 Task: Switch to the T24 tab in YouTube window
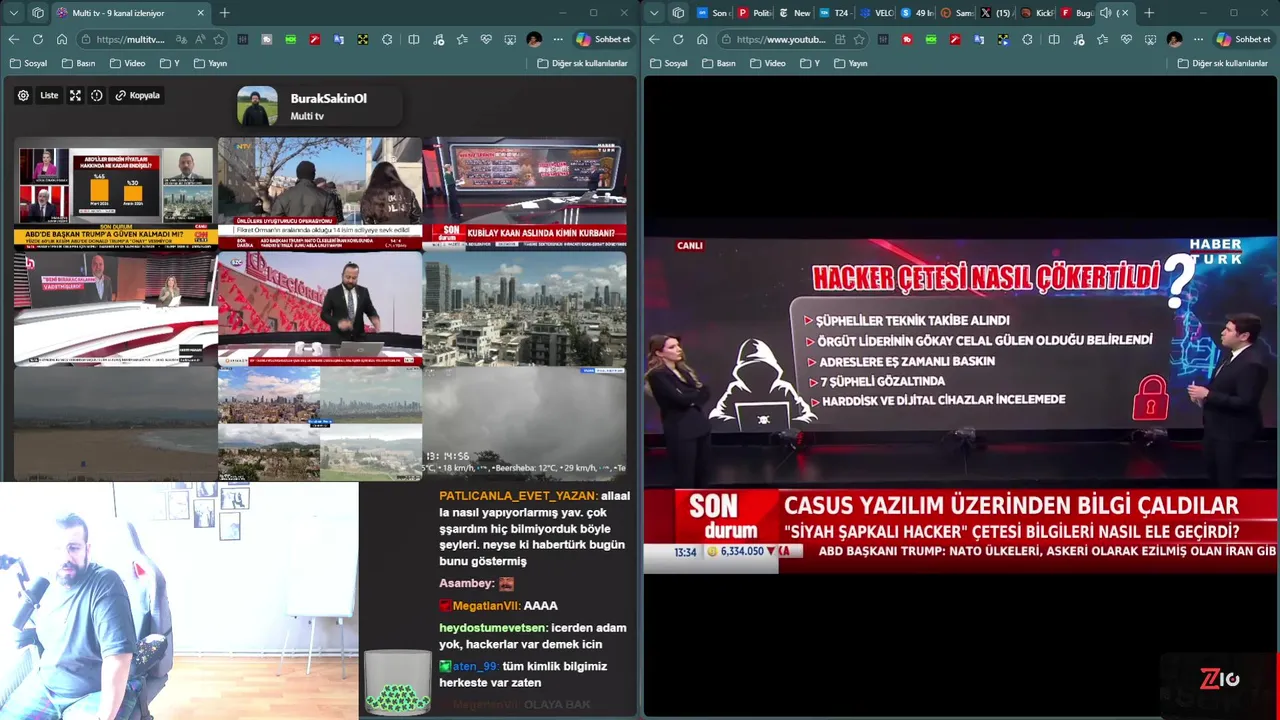coord(834,13)
